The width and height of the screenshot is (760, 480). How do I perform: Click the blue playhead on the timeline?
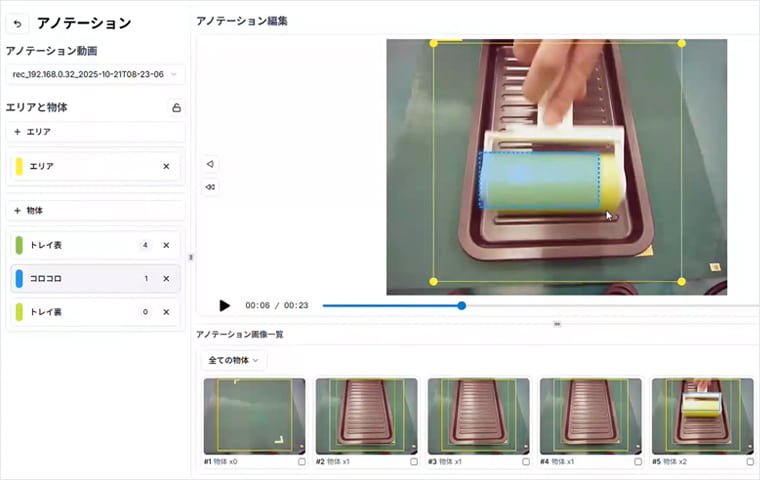[462, 305]
